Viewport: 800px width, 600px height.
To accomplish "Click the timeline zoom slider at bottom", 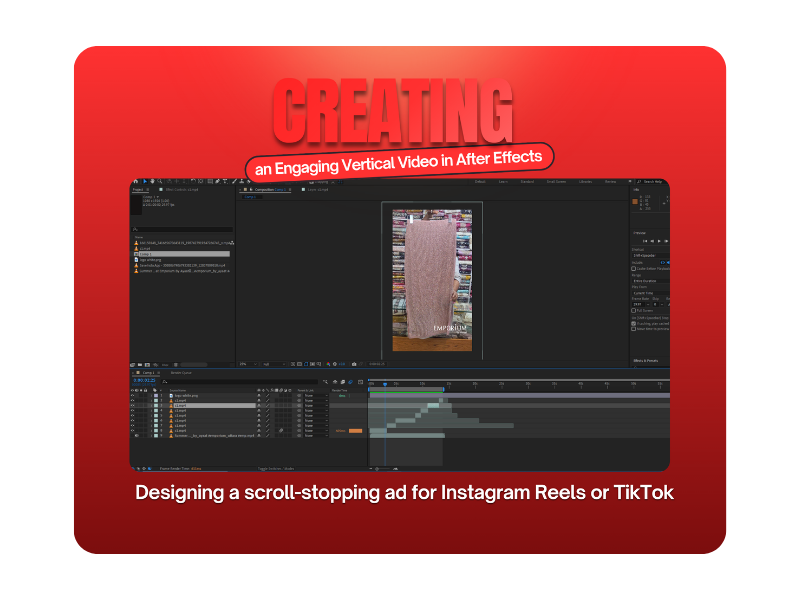I will click(x=384, y=468).
